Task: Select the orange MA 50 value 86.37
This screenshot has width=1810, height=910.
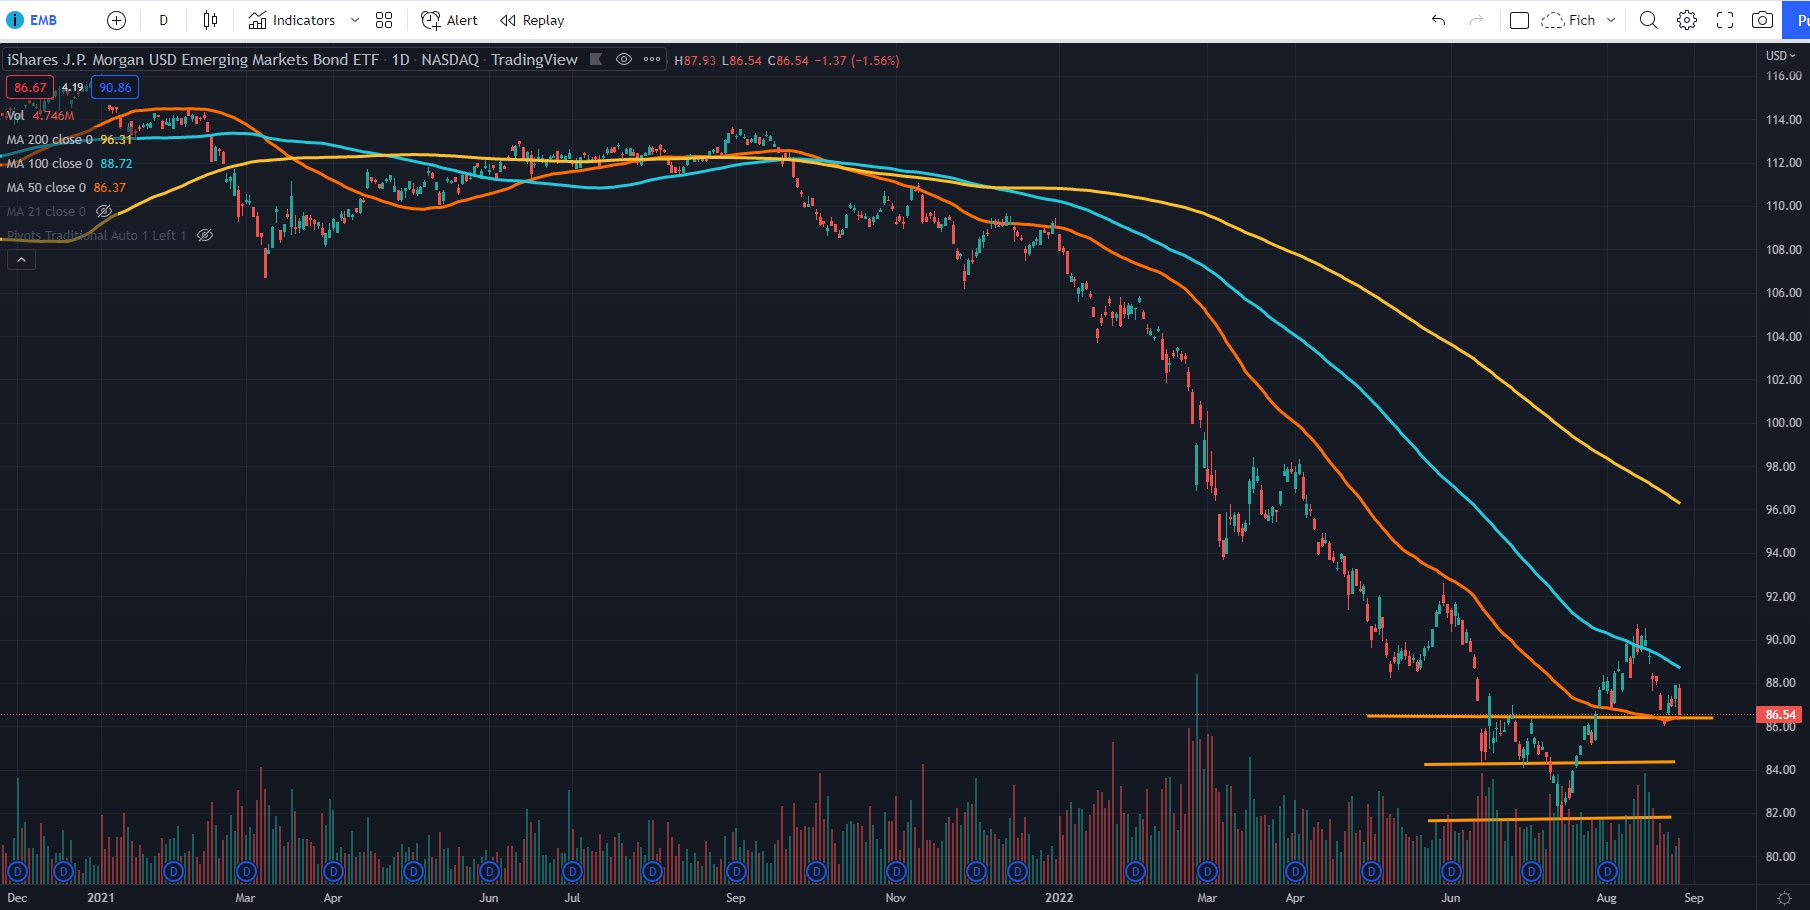Action: (x=110, y=188)
